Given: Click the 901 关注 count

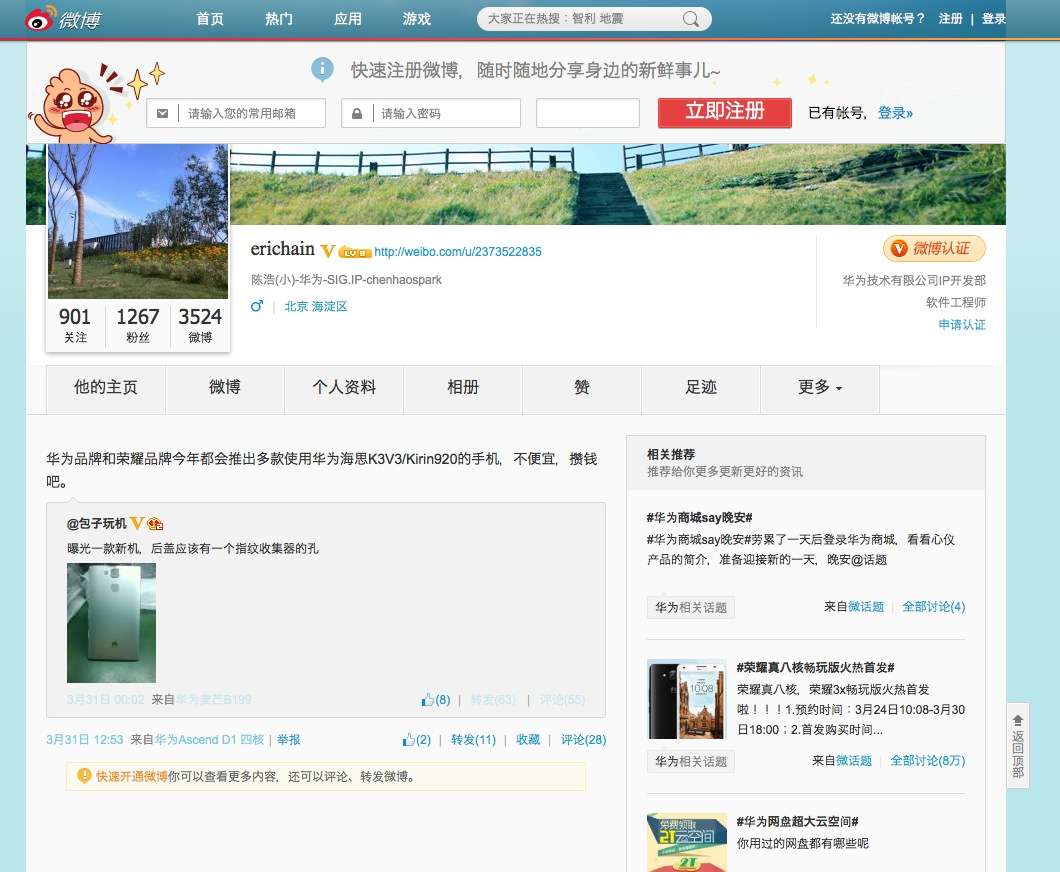Looking at the screenshot, I should 75,324.
